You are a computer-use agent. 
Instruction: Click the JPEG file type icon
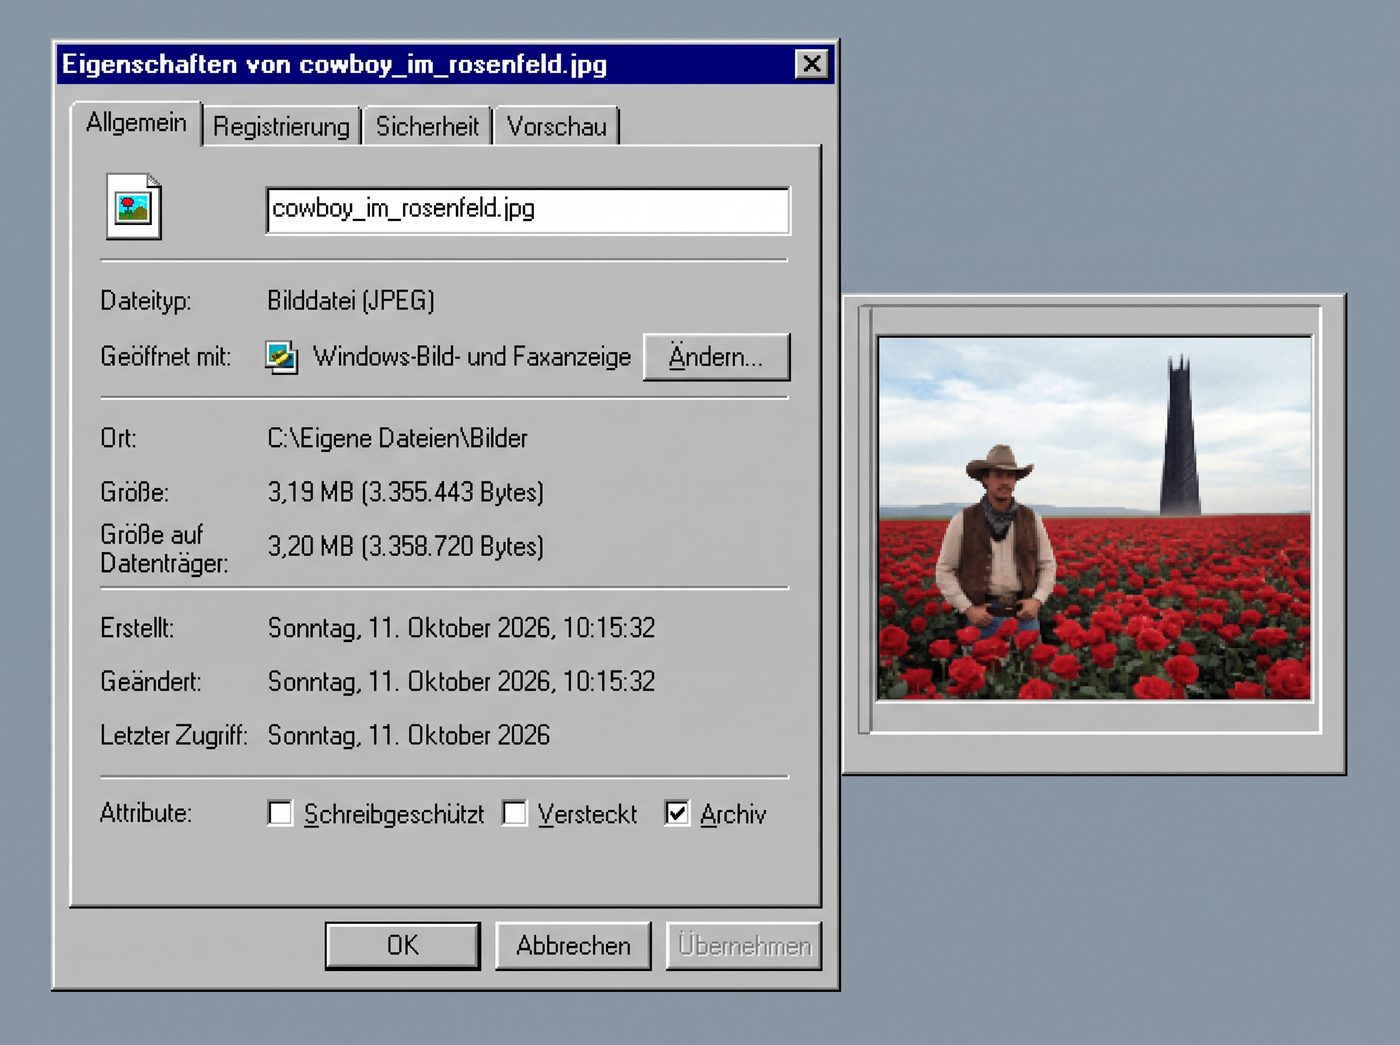pyautogui.click(x=134, y=207)
